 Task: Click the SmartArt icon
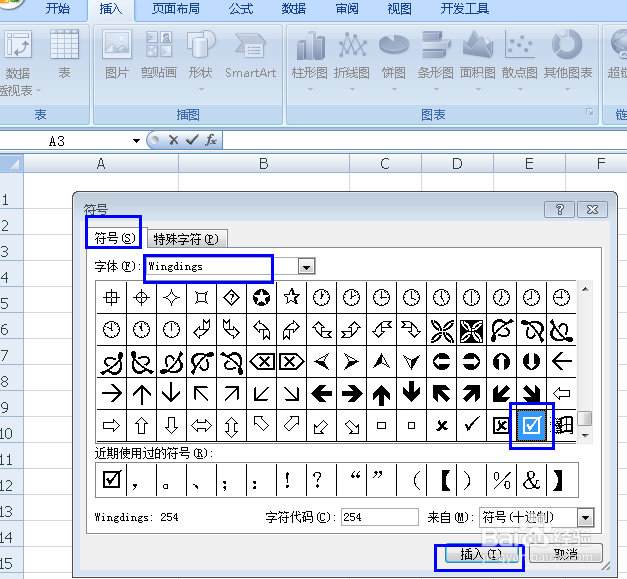(x=250, y=45)
